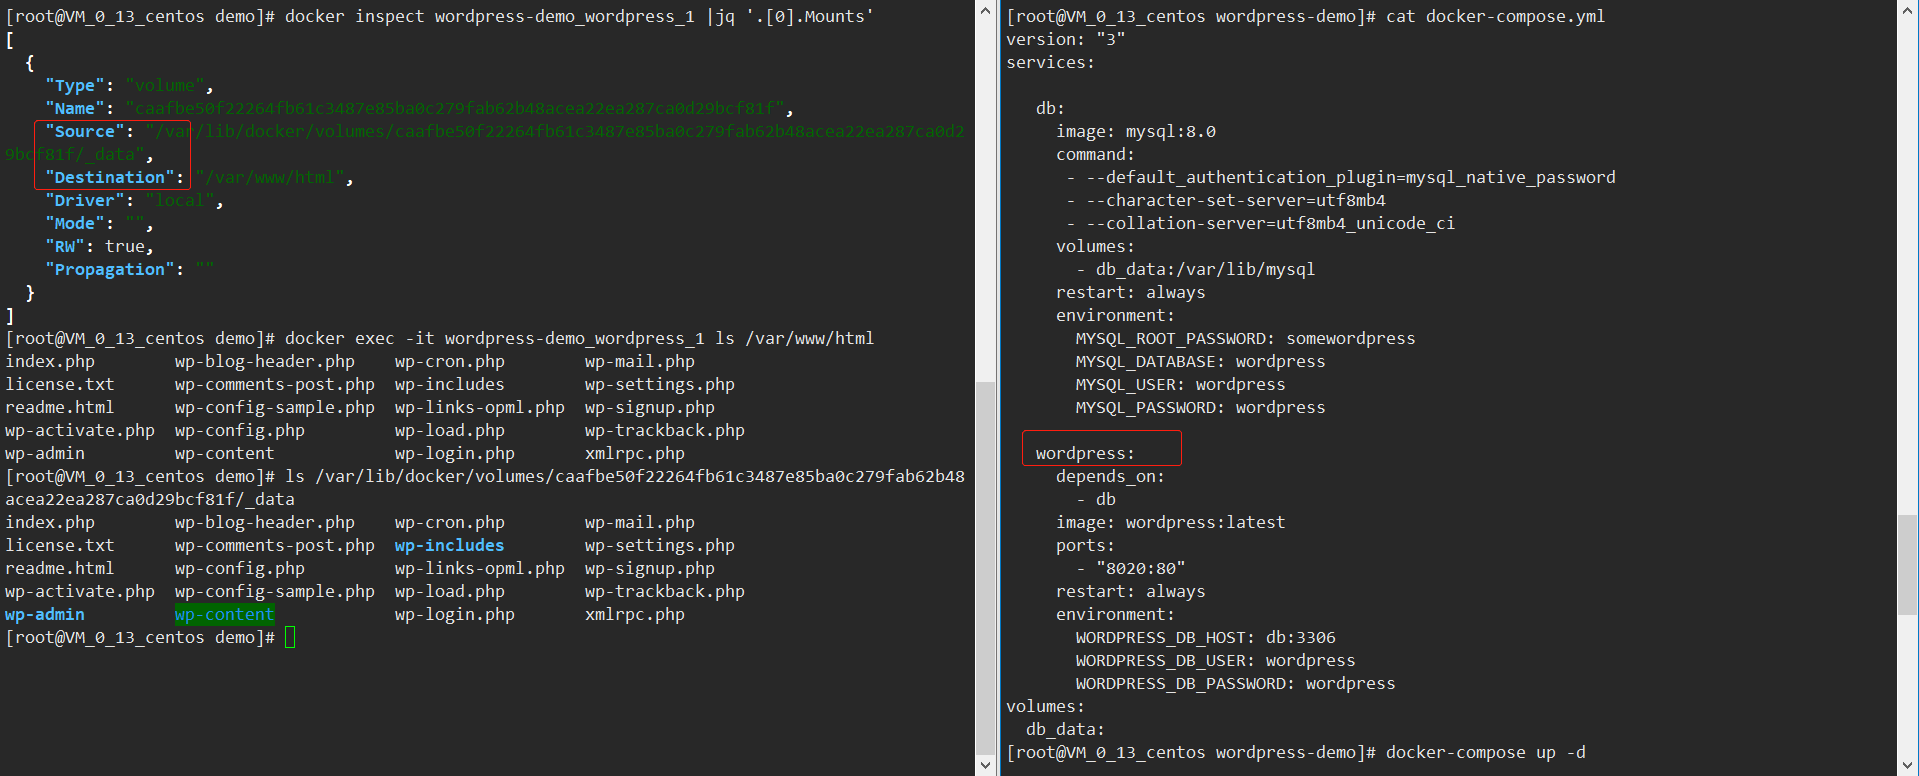Click the --collation-server=utf8mb4_unicode_ci line
Image resolution: width=1919 pixels, height=776 pixels.
pos(1261,223)
